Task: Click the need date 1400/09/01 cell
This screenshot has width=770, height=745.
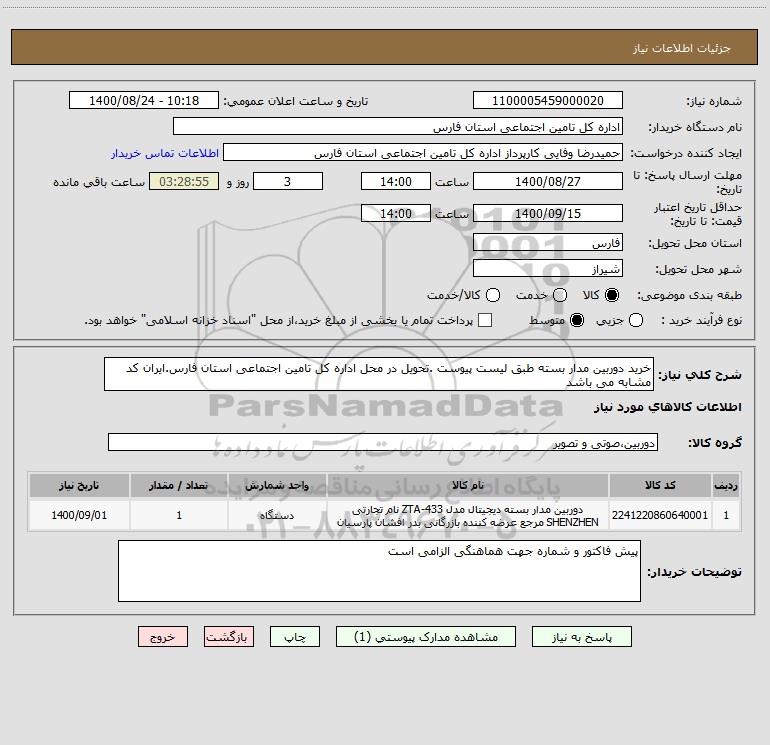Action: coord(79,515)
